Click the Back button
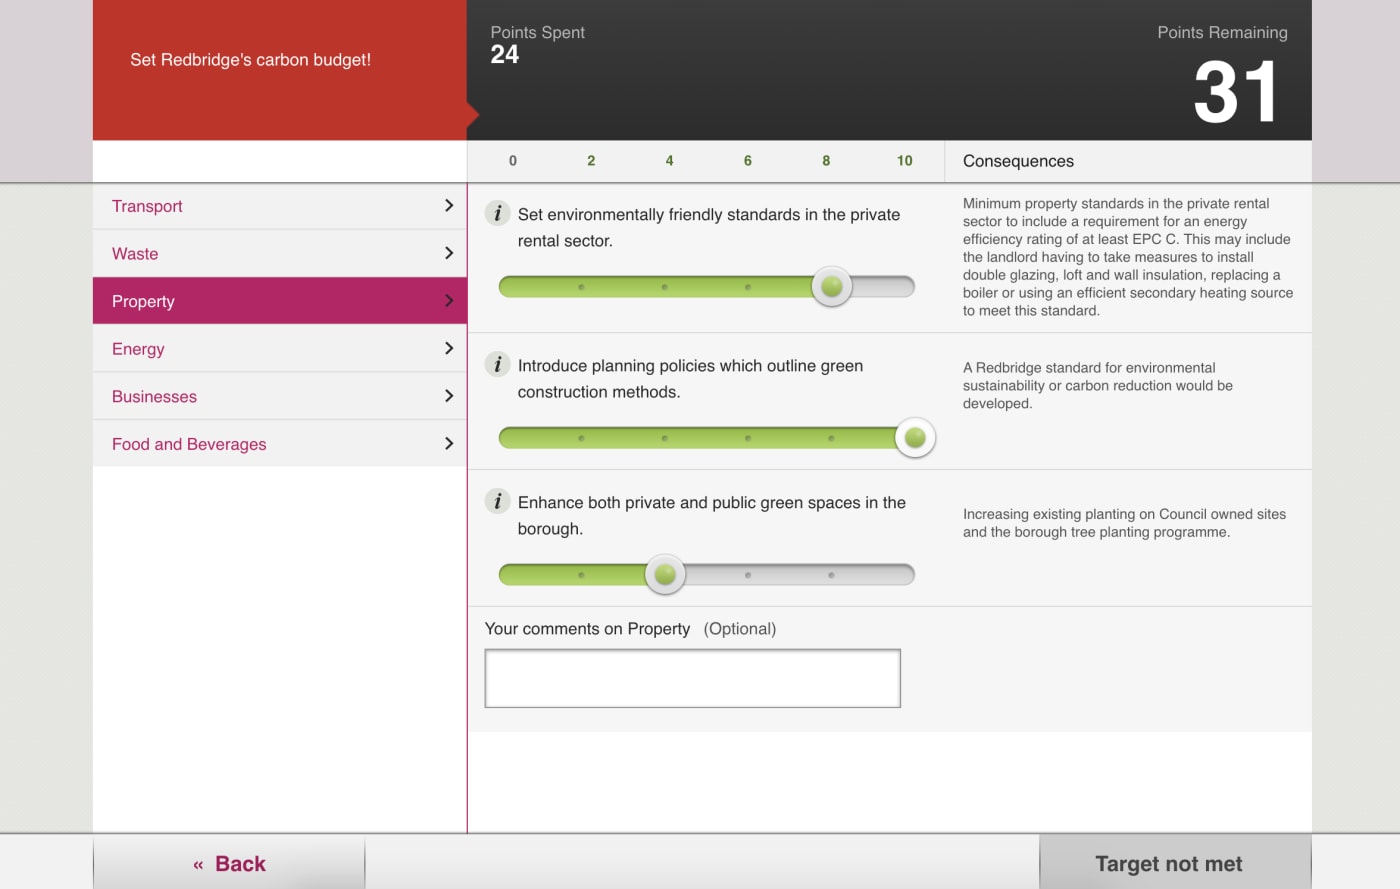1400x889 pixels. pos(228,863)
